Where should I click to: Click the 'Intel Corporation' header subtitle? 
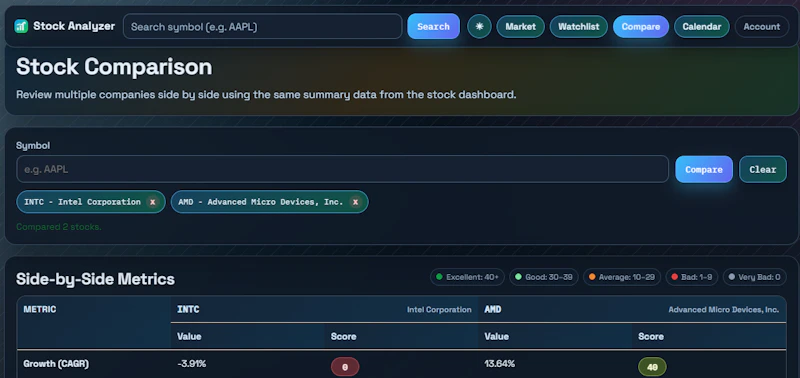(439, 310)
